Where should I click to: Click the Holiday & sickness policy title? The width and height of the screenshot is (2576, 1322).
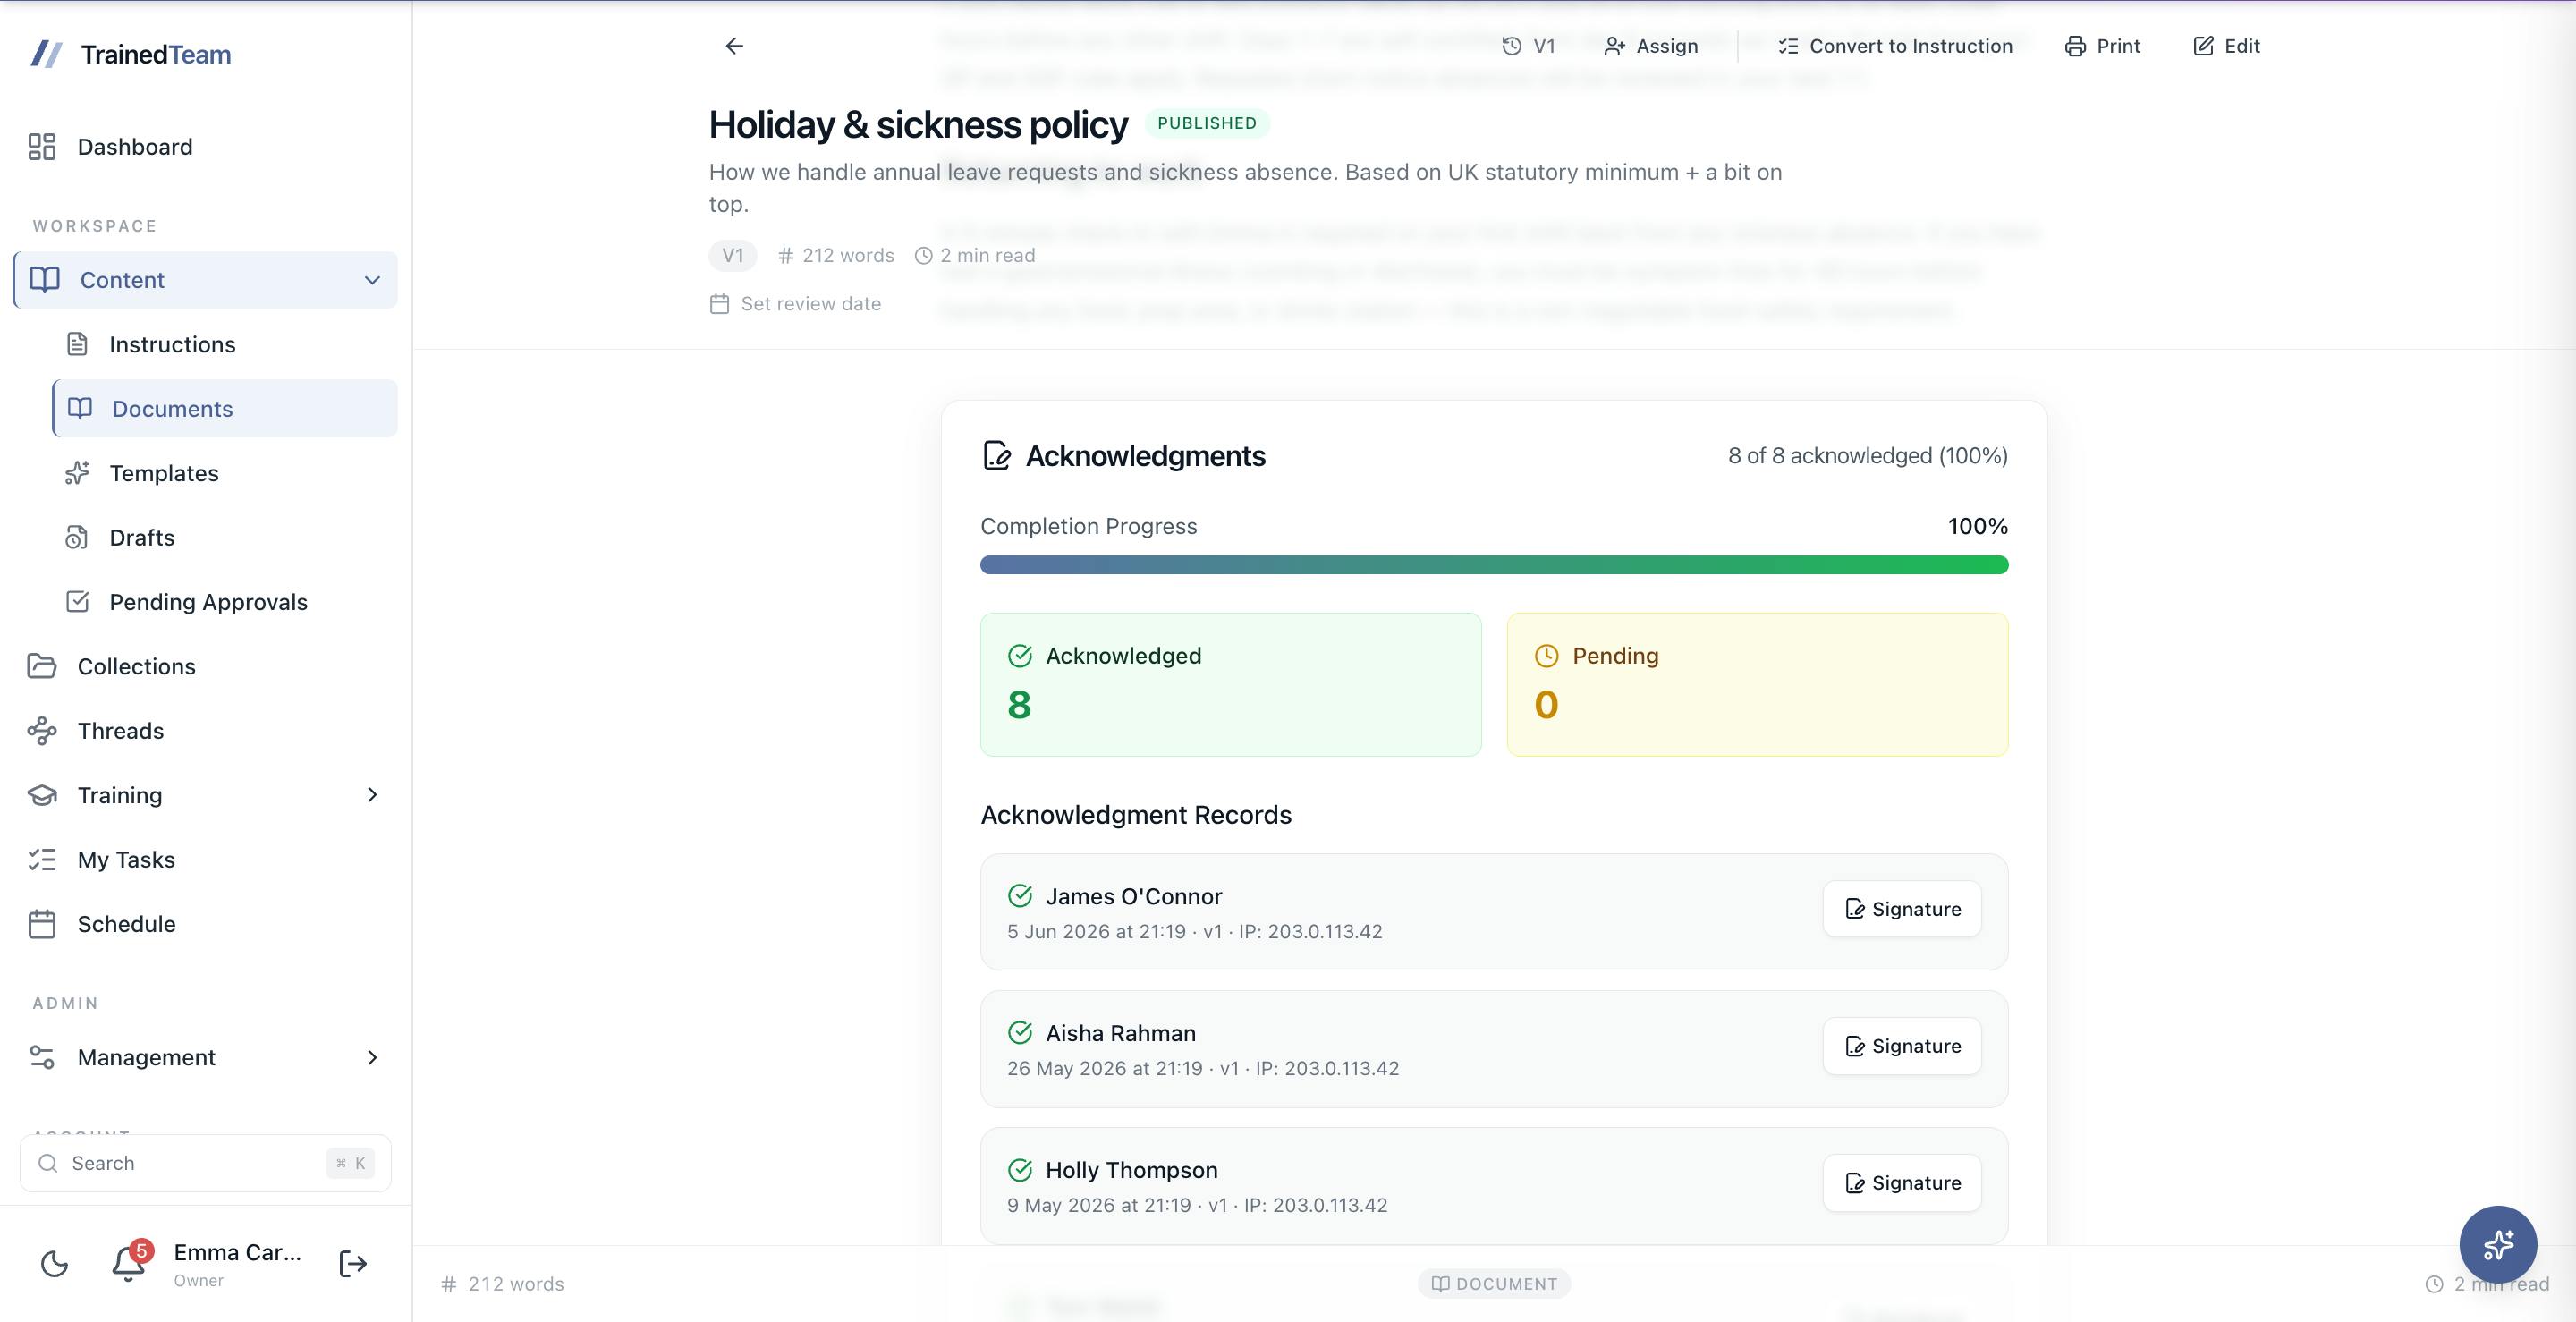[918, 124]
